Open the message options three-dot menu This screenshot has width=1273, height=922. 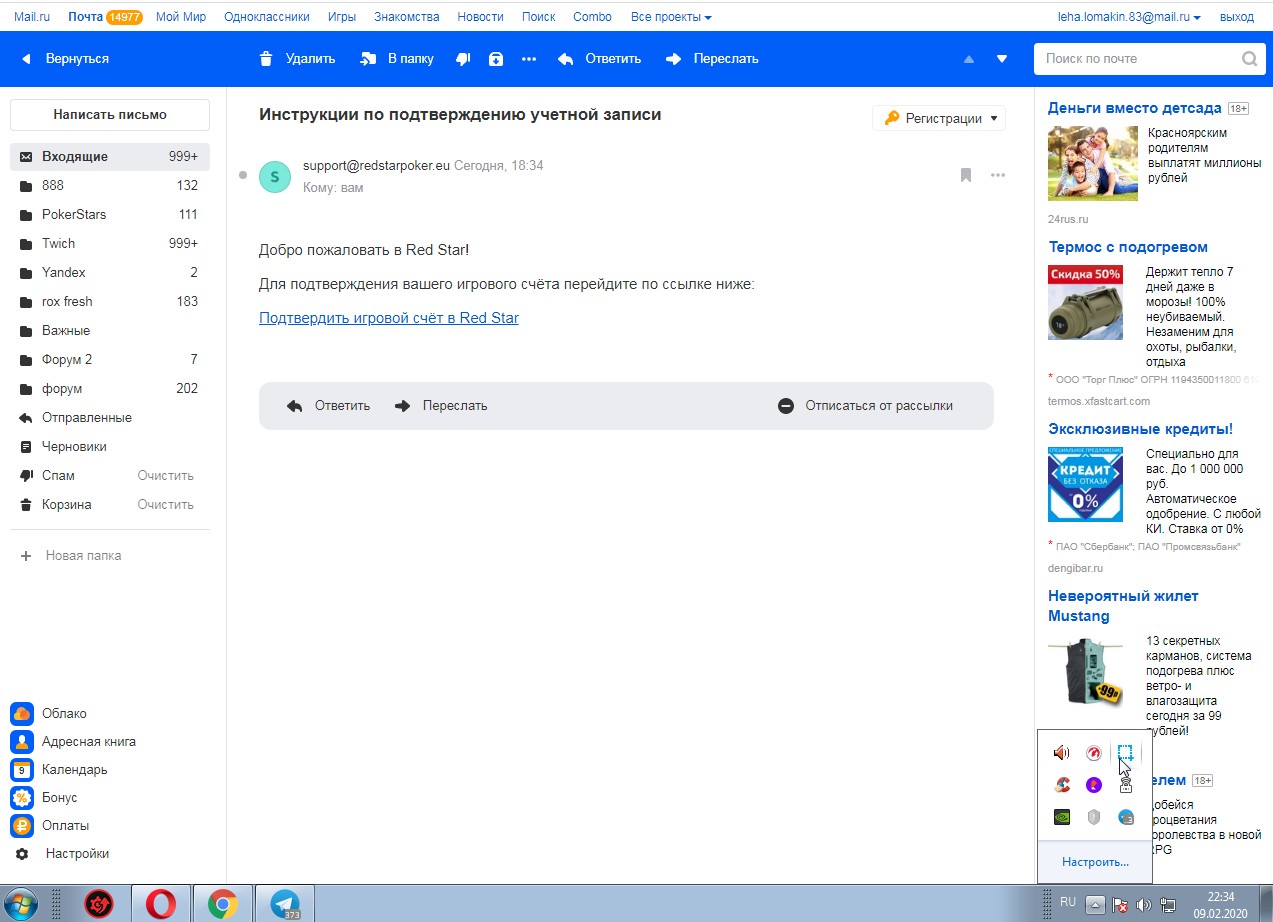998,176
